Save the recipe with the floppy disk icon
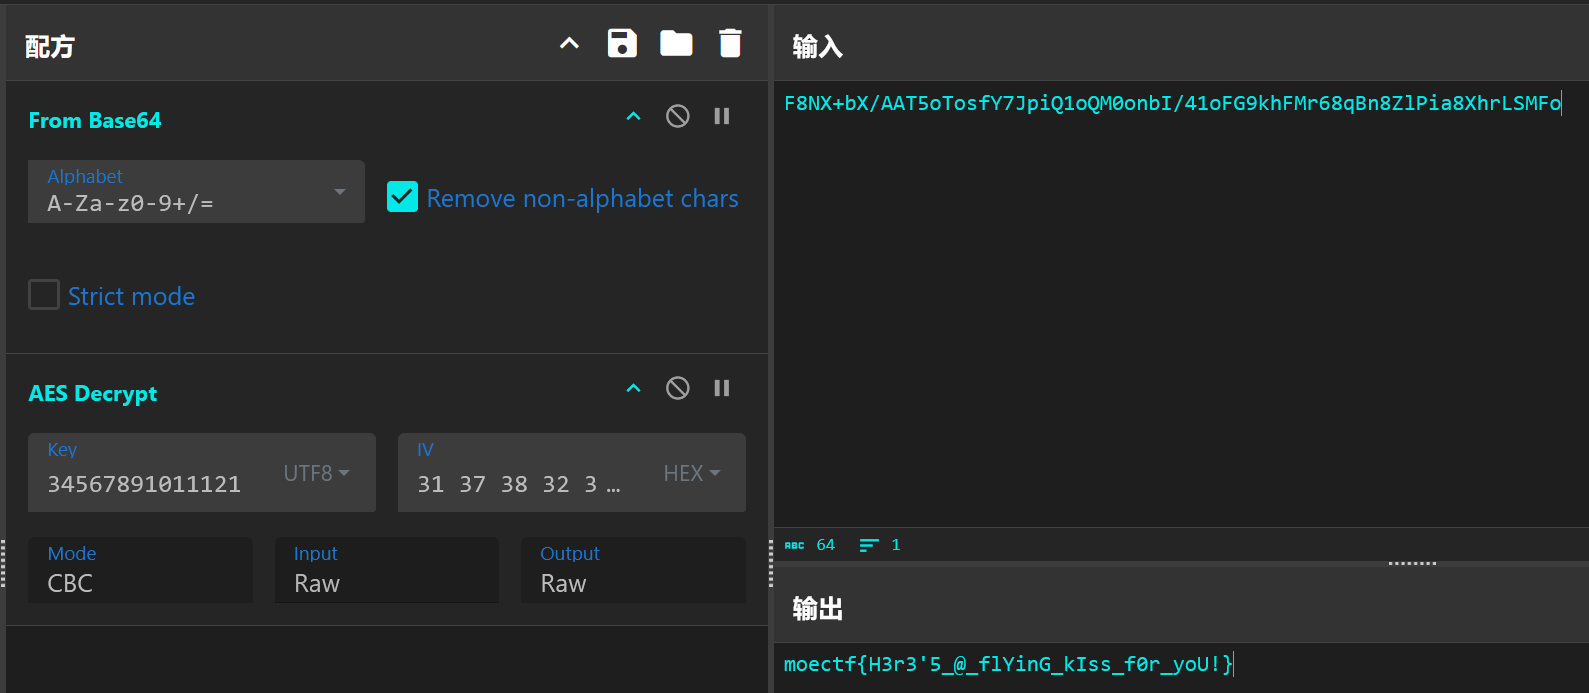Viewport: 1589px width, 693px height. pyautogui.click(x=622, y=43)
